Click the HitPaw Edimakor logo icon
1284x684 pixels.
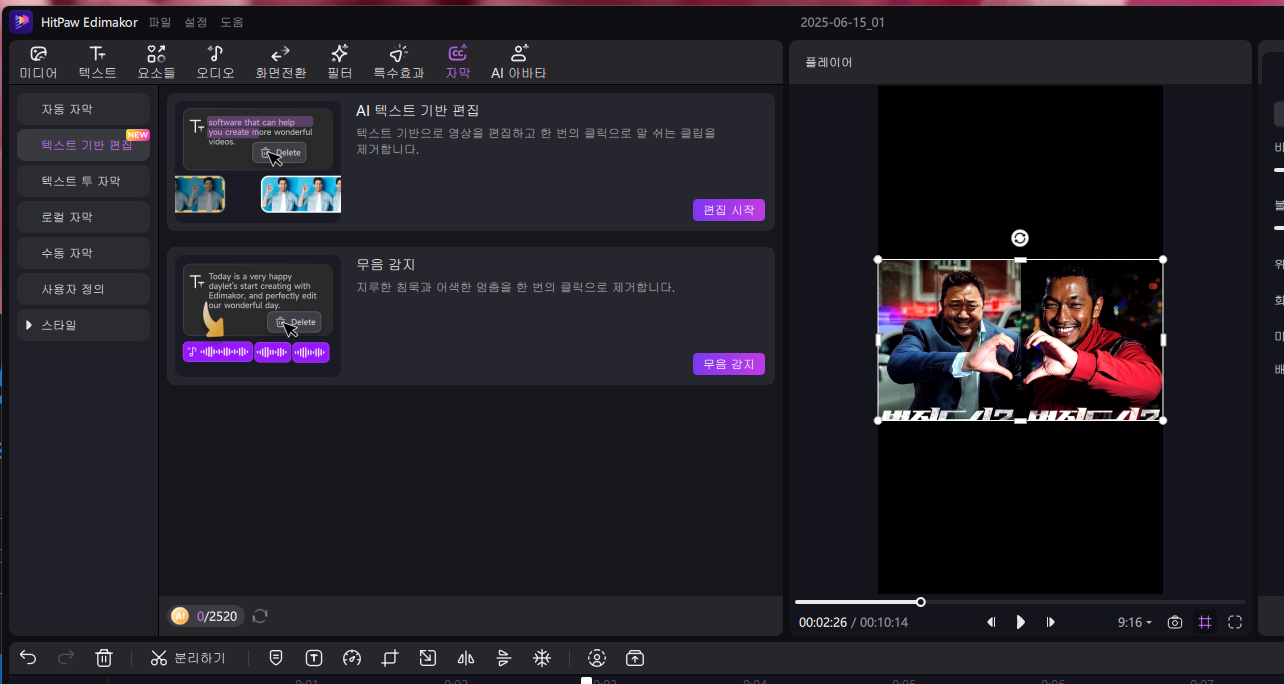[21, 22]
